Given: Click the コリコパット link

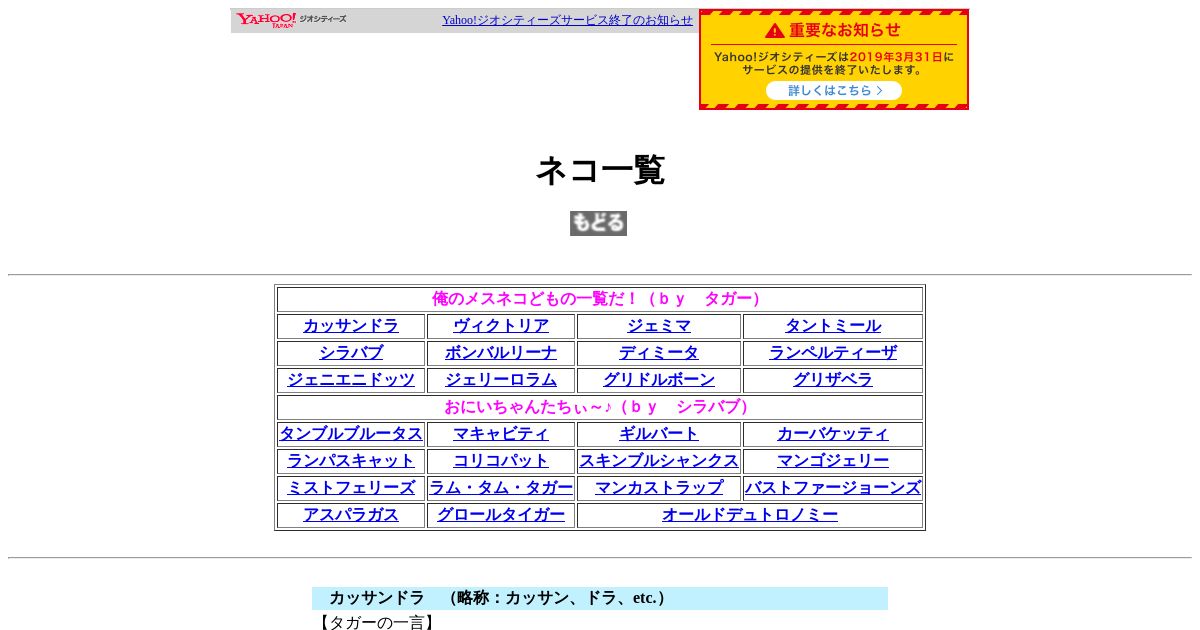Looking at the screenshot, I should (x=501, y=461).
